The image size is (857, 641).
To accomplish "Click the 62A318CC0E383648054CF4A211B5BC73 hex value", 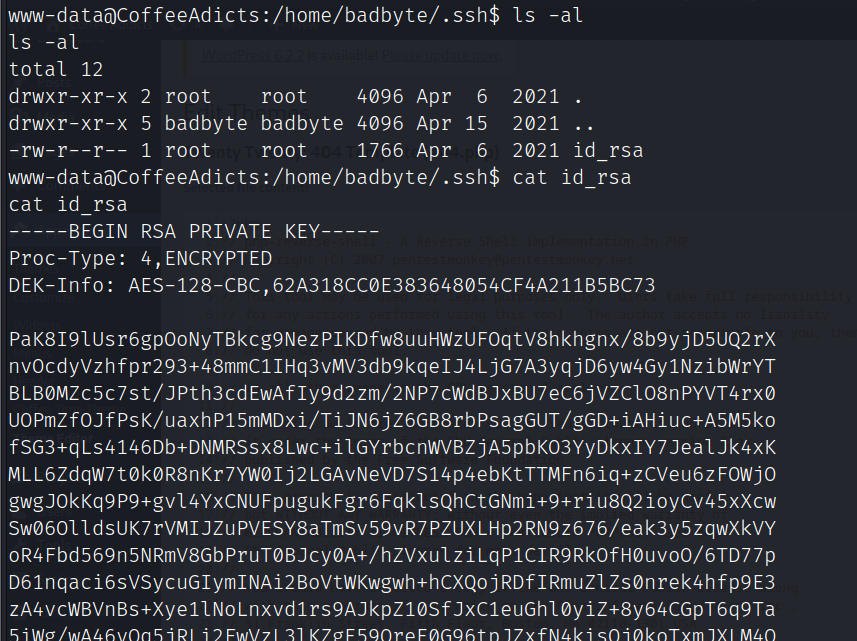I will [465, 286].
